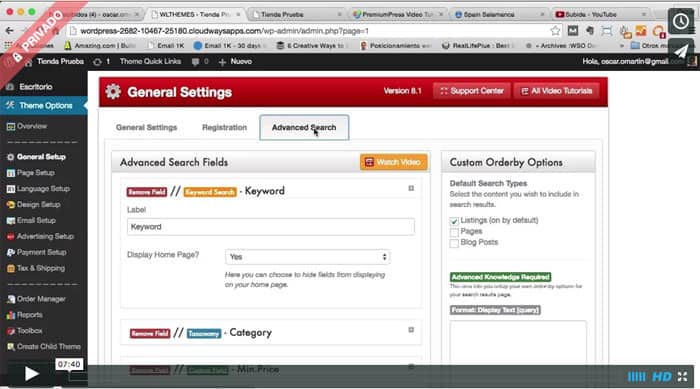Collapse the Keyword field panel
The image size is (700, 389).
[411, 188]
